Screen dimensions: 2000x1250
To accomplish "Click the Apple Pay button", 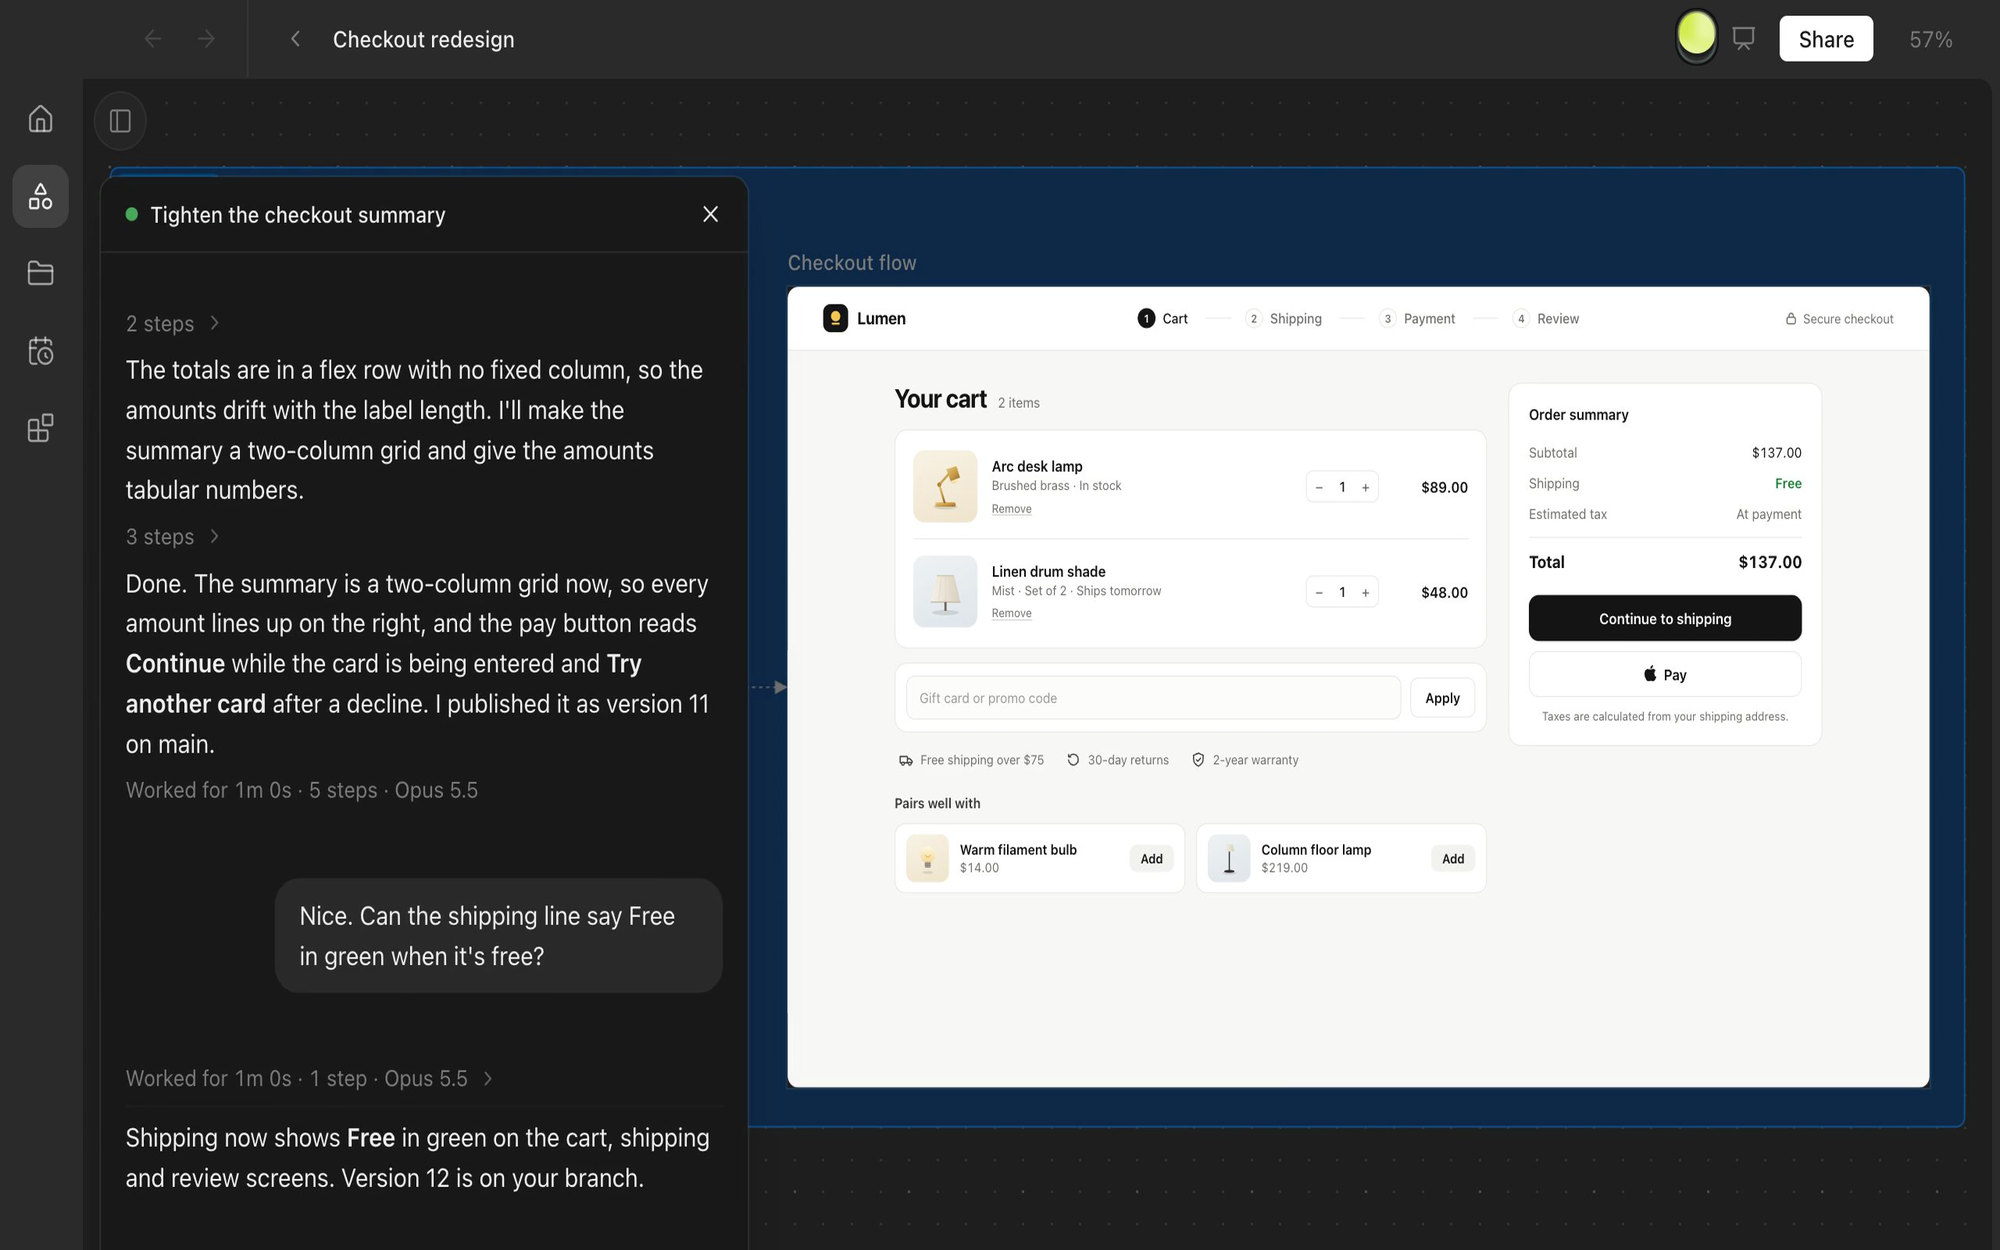I will 1665,675.
